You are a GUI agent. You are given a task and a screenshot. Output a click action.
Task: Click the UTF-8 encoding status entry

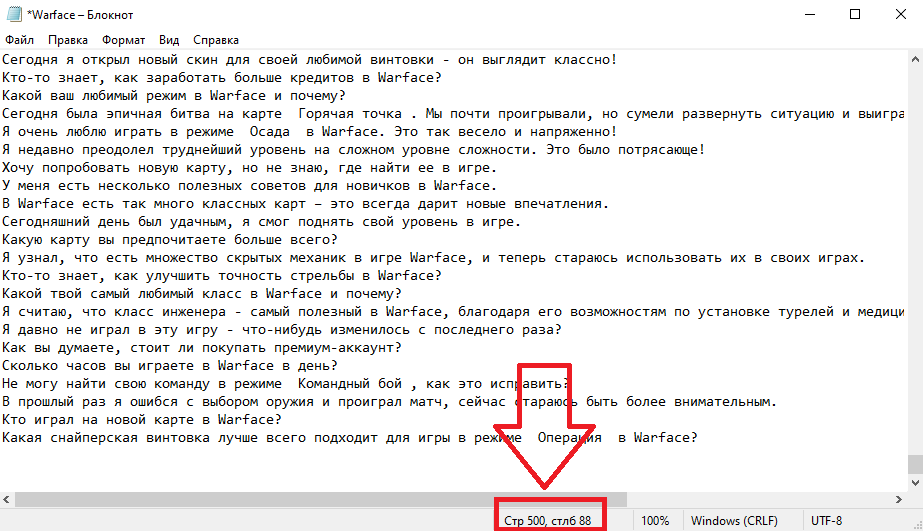pos(826,521)
